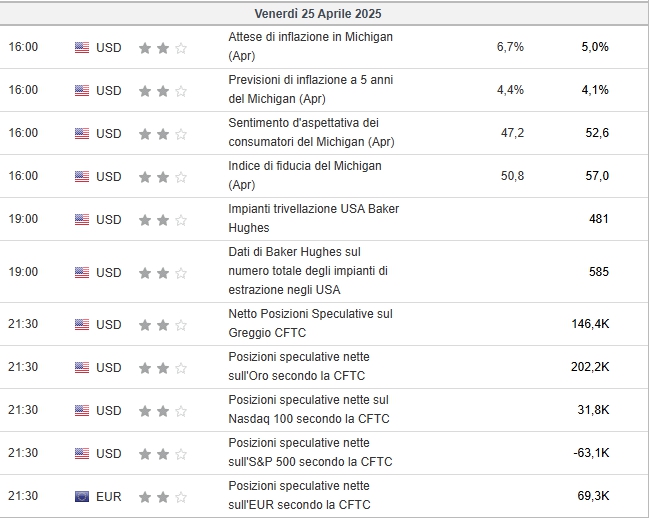Screen dimensions: 649x522
Task: Open Sentimento d'aspettativa dei consumatori del Michigan
Action: (x=311, y=132)
